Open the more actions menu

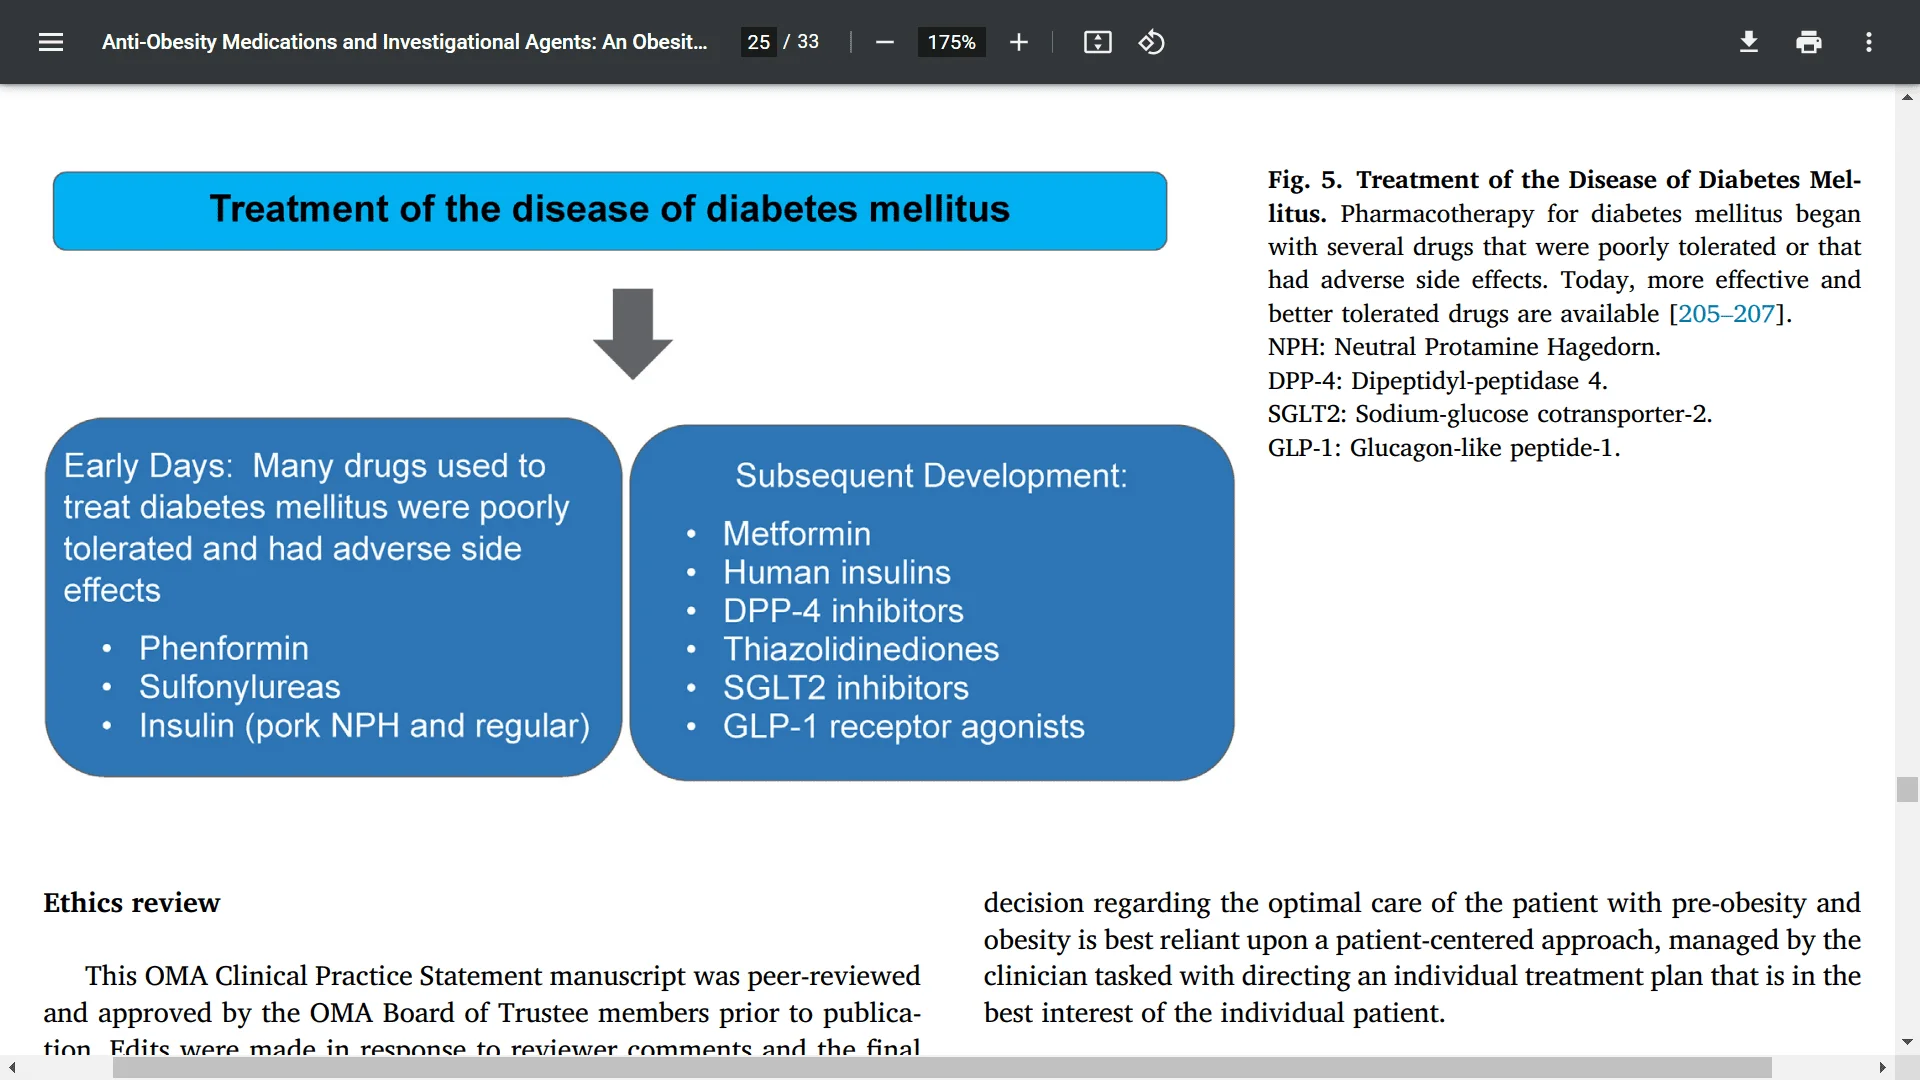(x=1869, y=42)
